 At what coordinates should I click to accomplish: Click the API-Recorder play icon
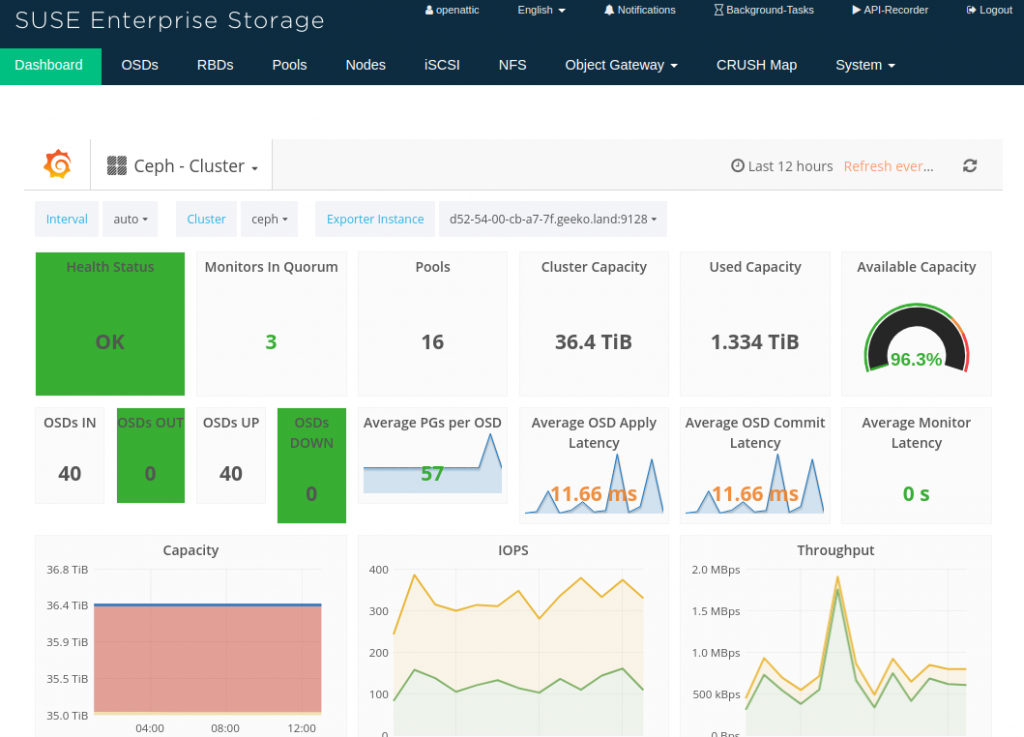(856, 10)
